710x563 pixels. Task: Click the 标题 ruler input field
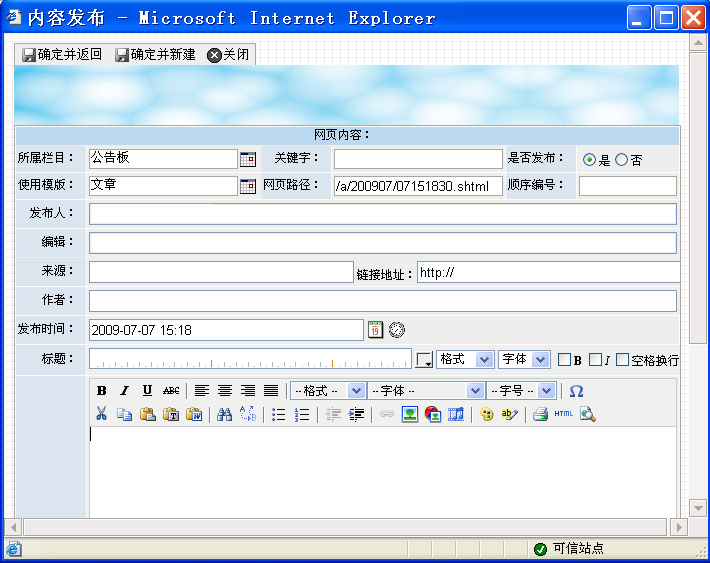(250, 359)
